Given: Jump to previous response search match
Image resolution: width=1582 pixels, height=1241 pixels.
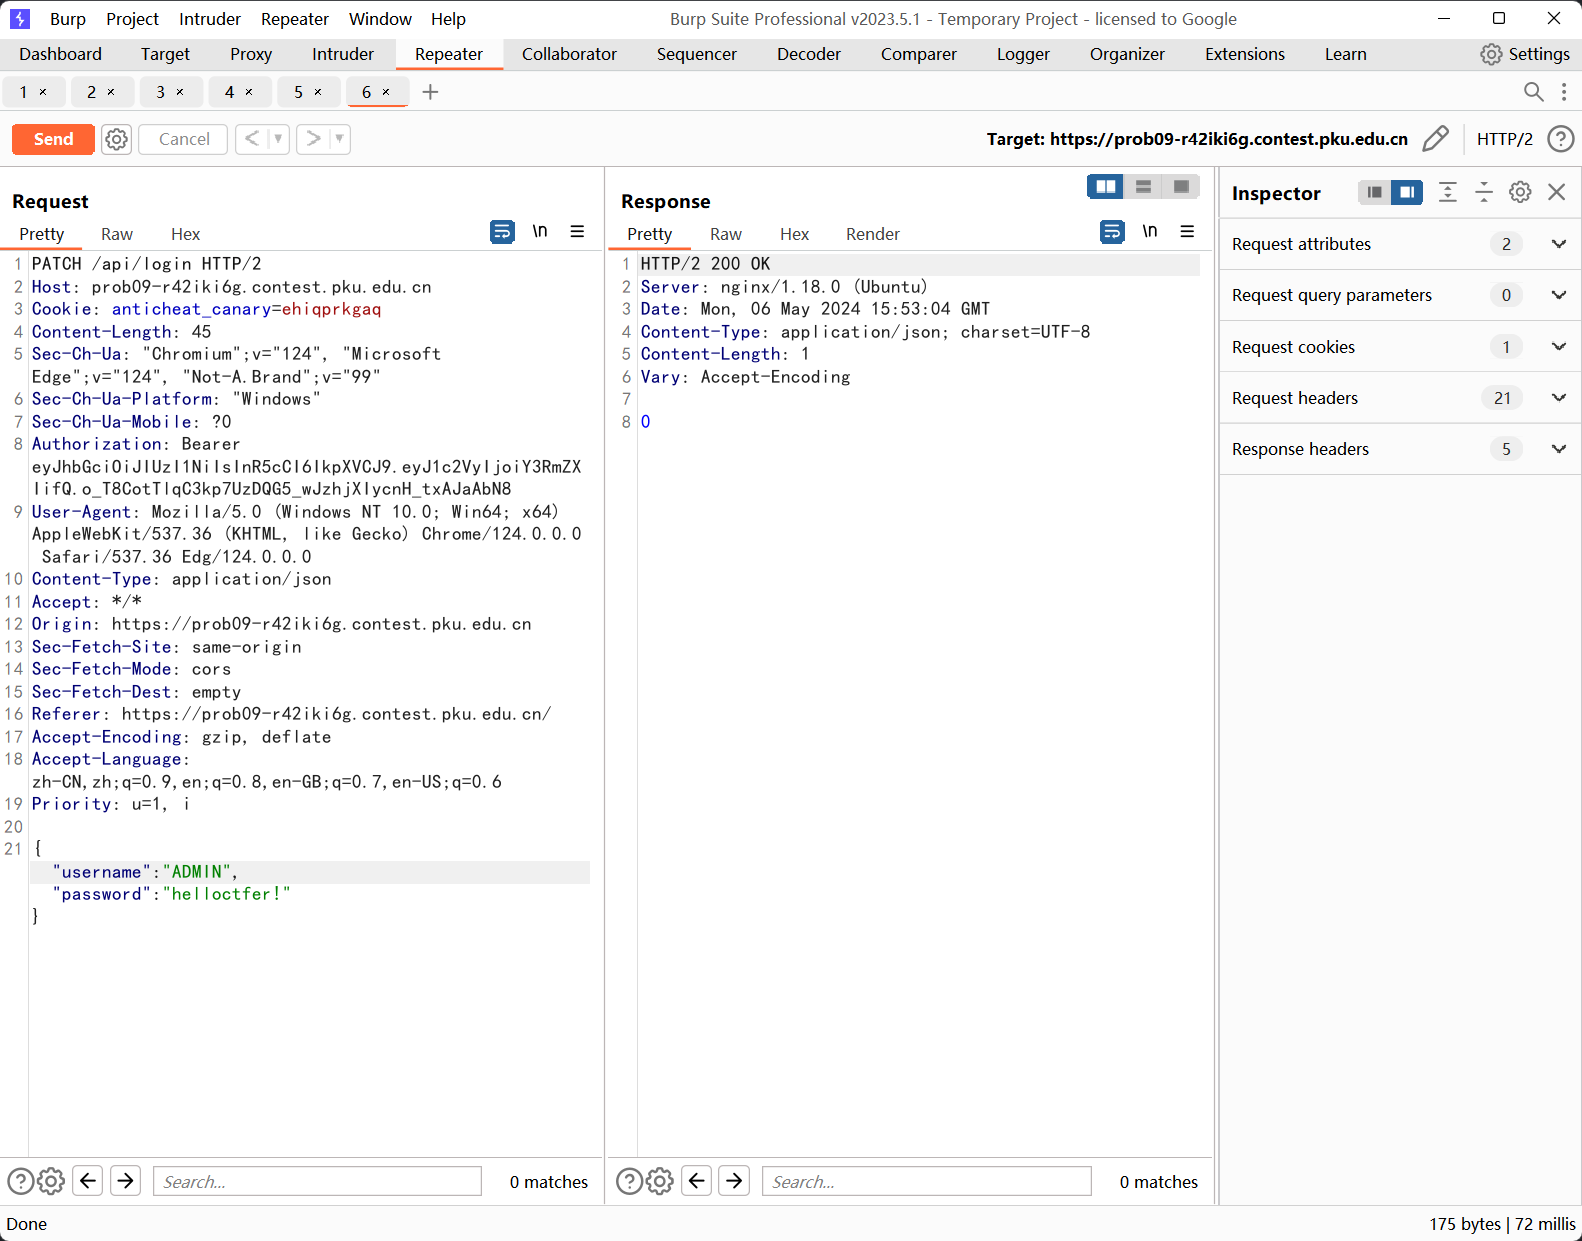Looking at the screenshot, I should (697, 1181).
